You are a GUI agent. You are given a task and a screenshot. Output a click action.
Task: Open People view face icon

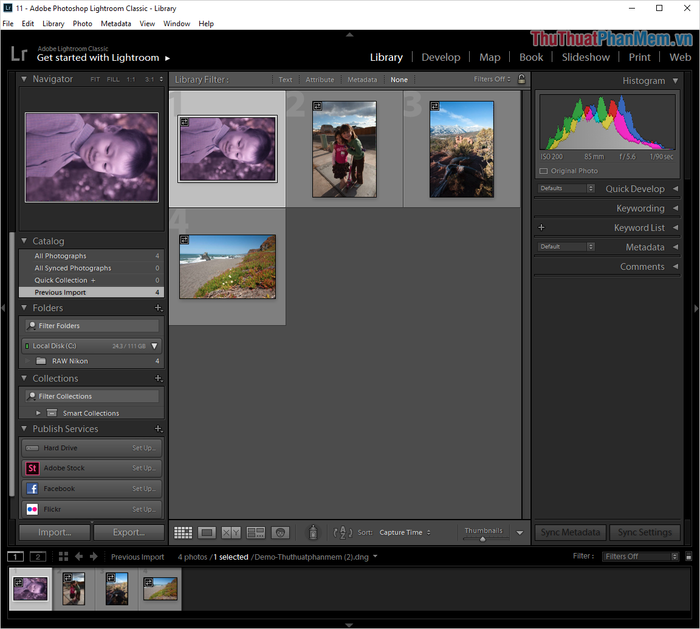[x=280, y=532]
